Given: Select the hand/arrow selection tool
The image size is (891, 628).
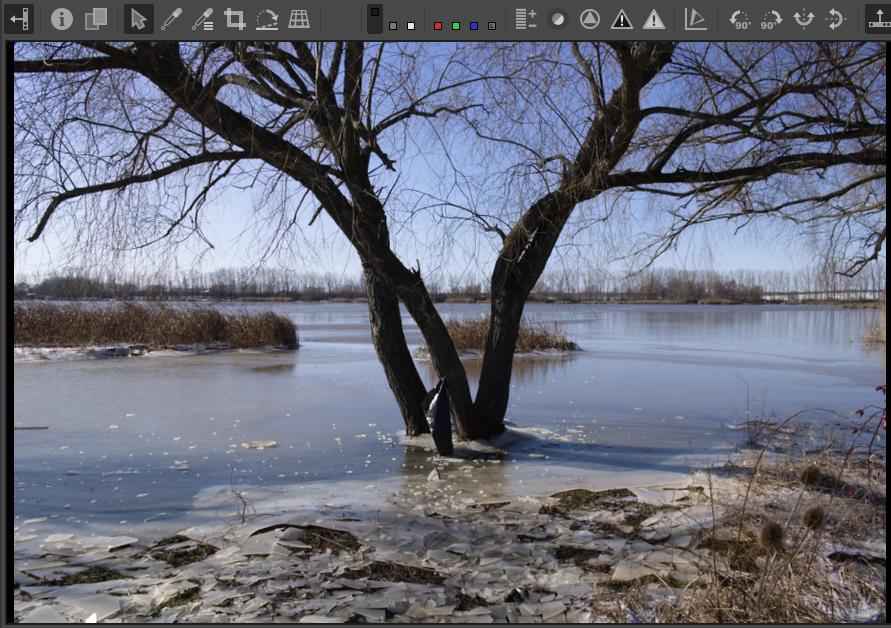Looking at the screenshot, I should [x=139, y=19].
